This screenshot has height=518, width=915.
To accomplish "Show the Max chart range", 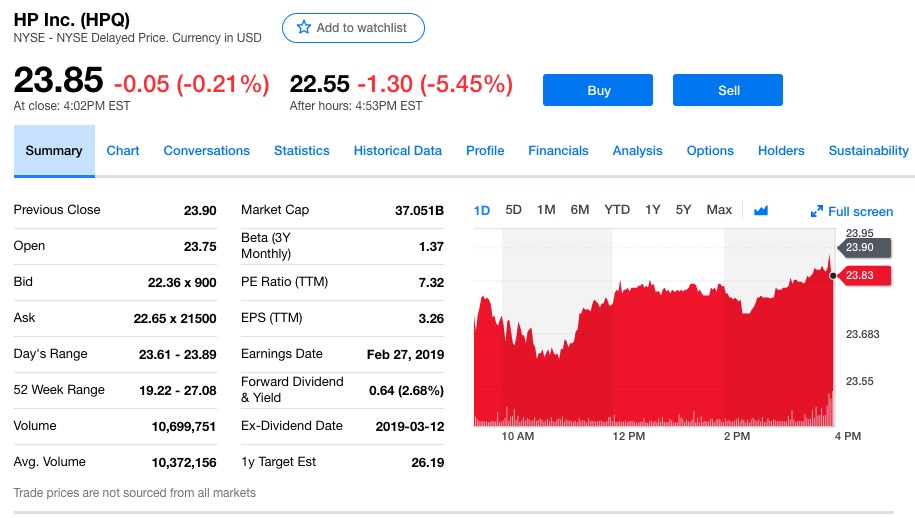I will pos(719,210).
